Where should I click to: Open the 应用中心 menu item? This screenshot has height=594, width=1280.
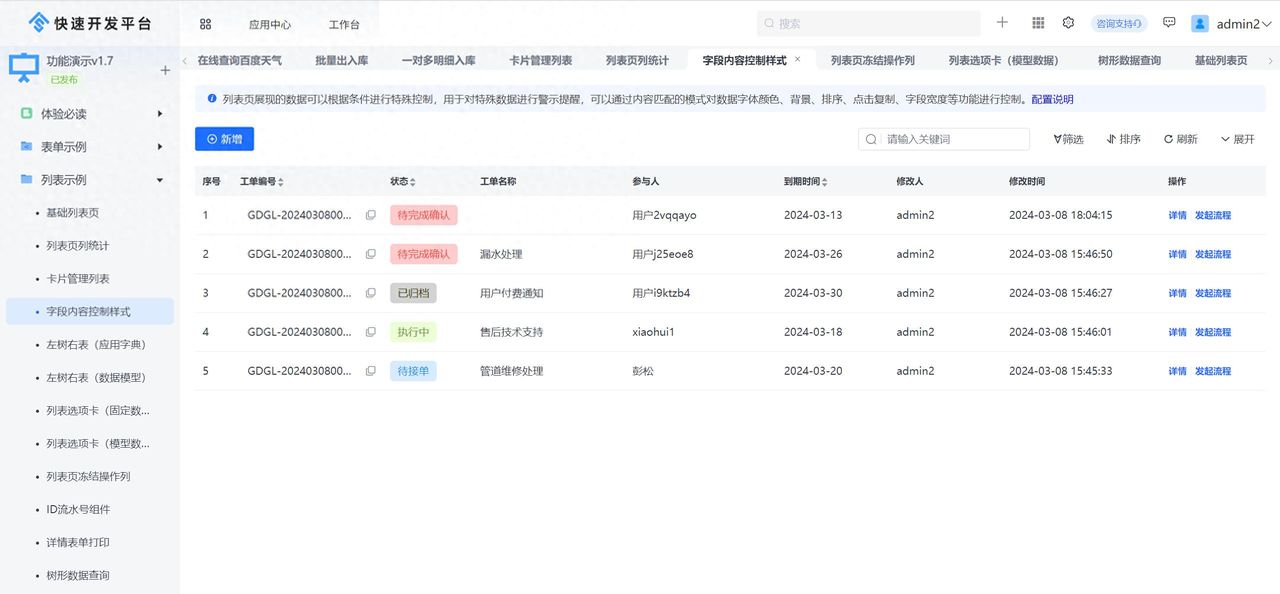(268, 22)
